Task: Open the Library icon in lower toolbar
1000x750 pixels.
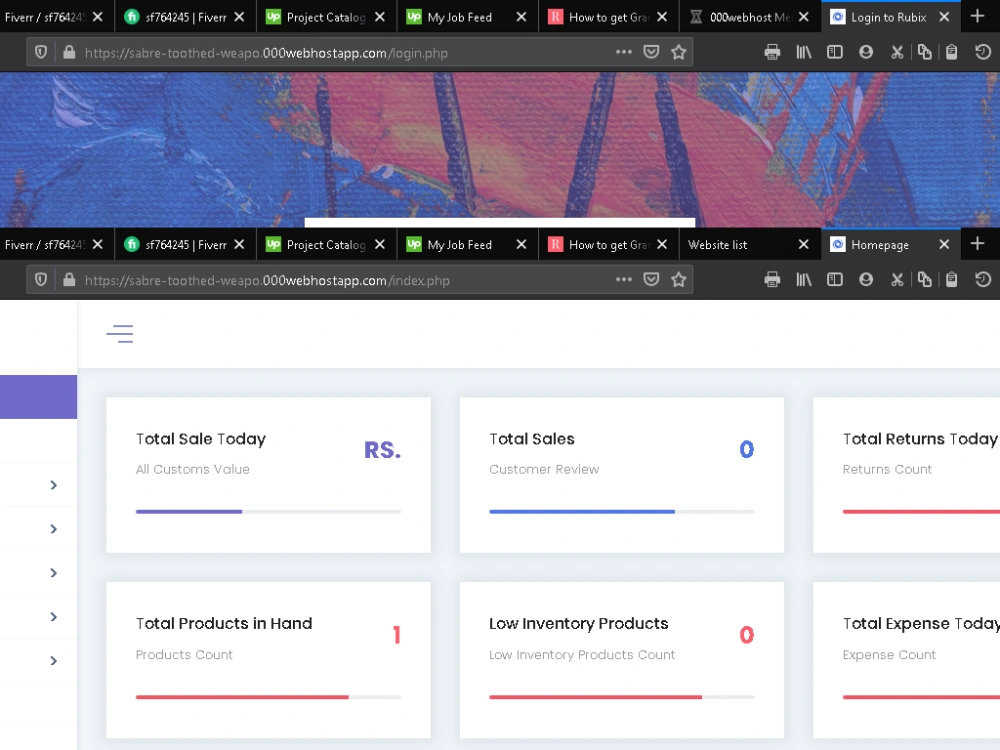Action: 804,279
